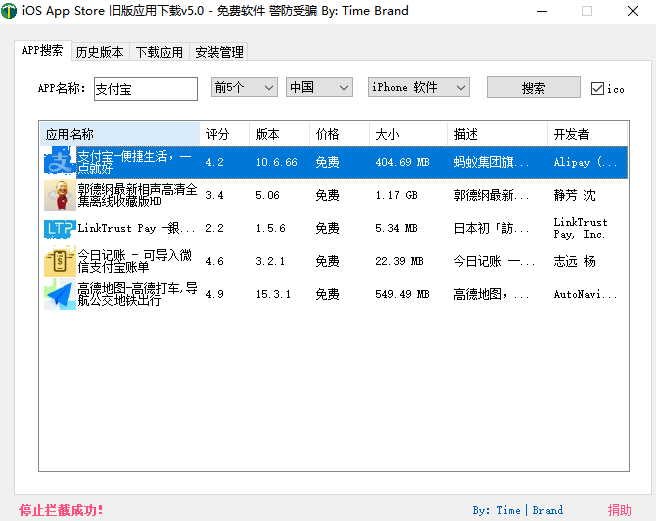
Task: Click the 停止拦截成功! status text
Action: click(61, 510)
